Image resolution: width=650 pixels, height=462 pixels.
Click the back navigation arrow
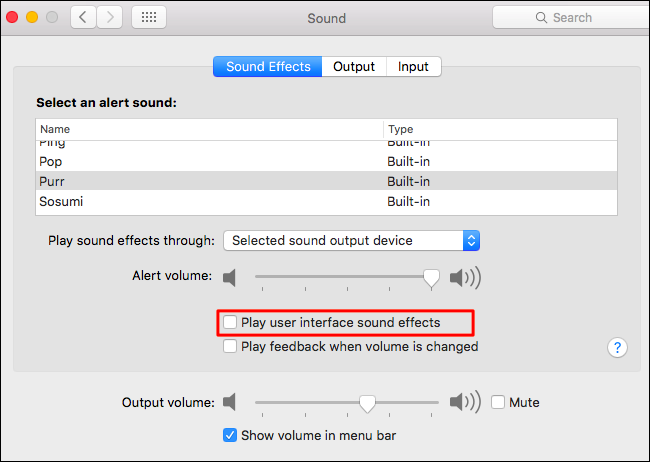(x=83, y=17)
